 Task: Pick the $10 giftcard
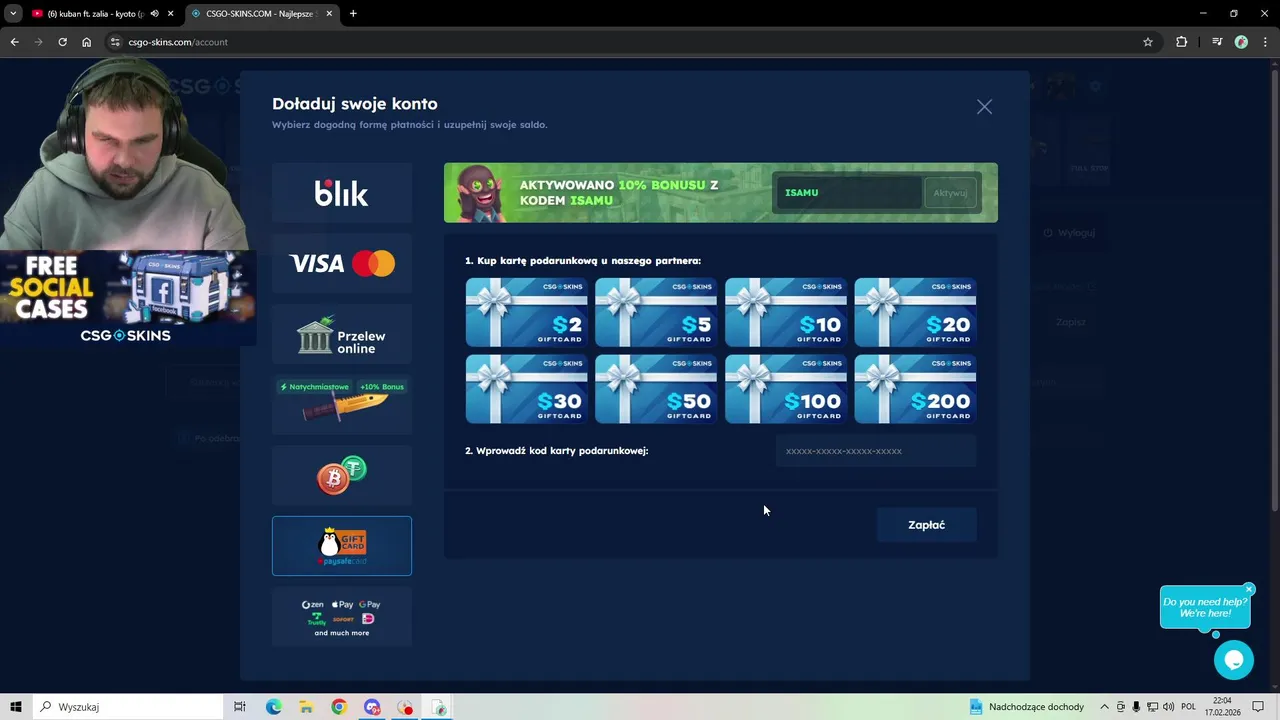[786, 312]
